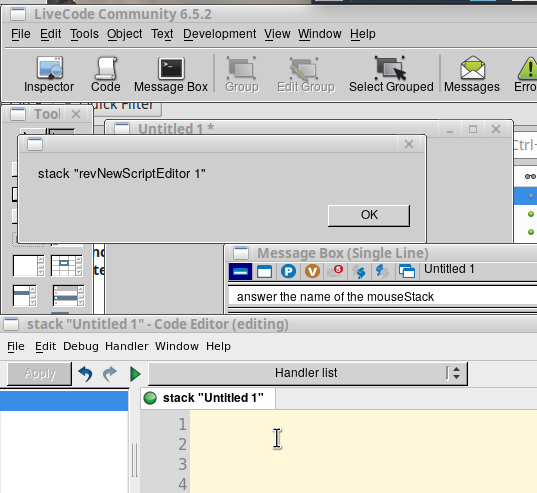537x493 pixels.
Task: Toggle Select Grouped in the toolbar
Action: click(x=391, y=75)
